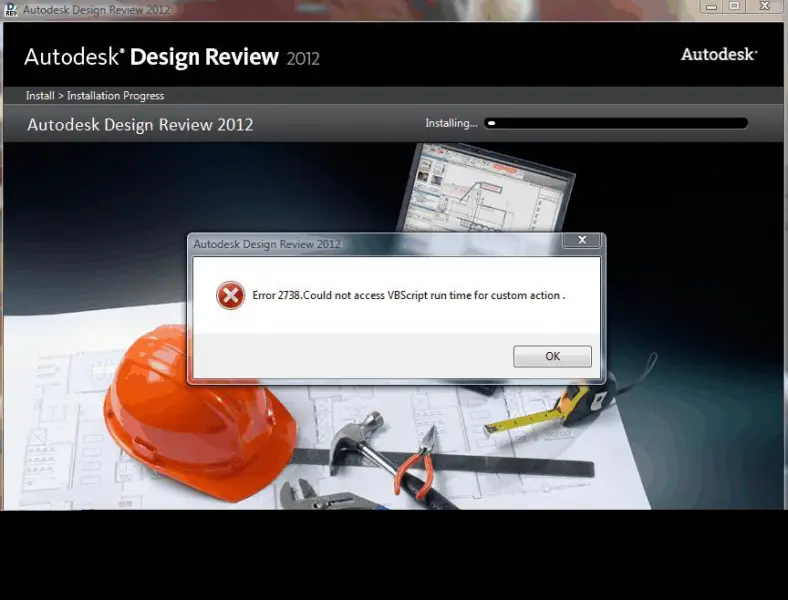Click the 'Installing...' status label

coord(451,124)
